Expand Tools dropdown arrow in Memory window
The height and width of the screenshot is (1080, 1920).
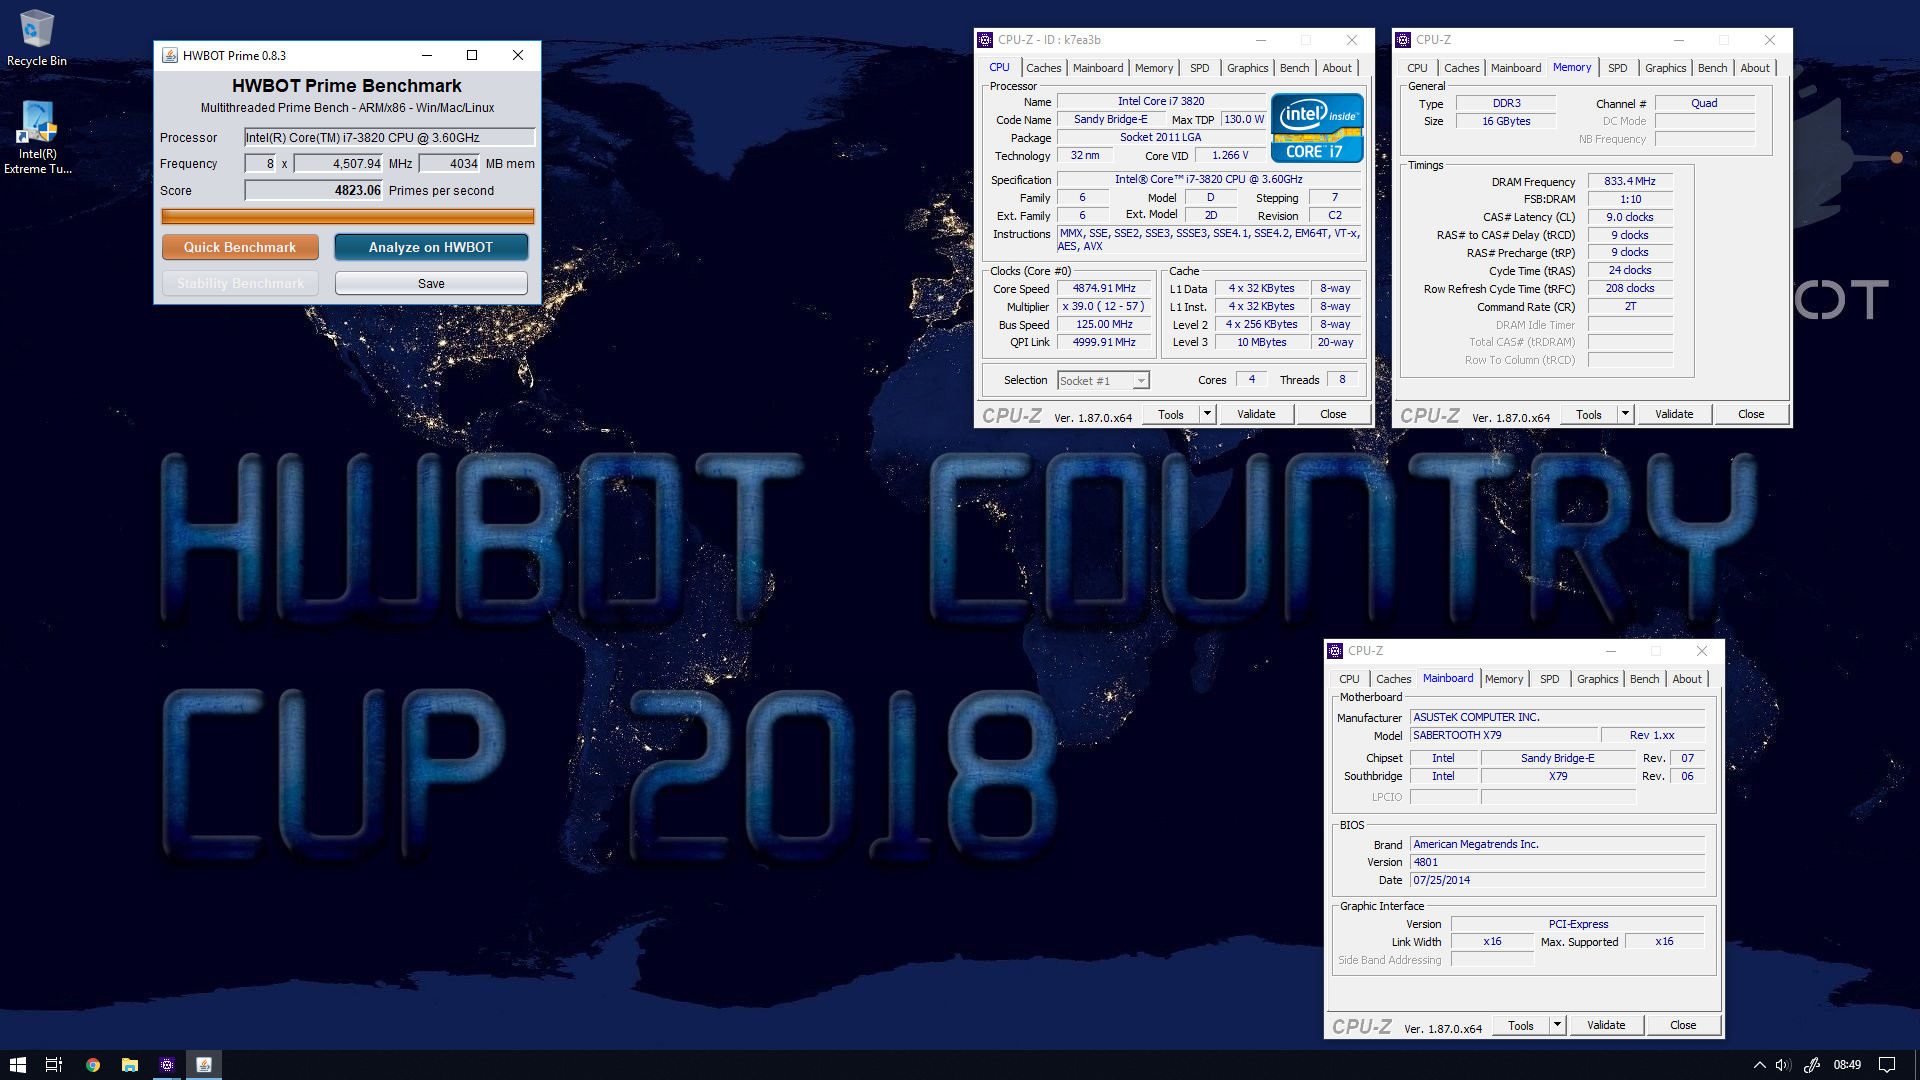(1625, 414)
